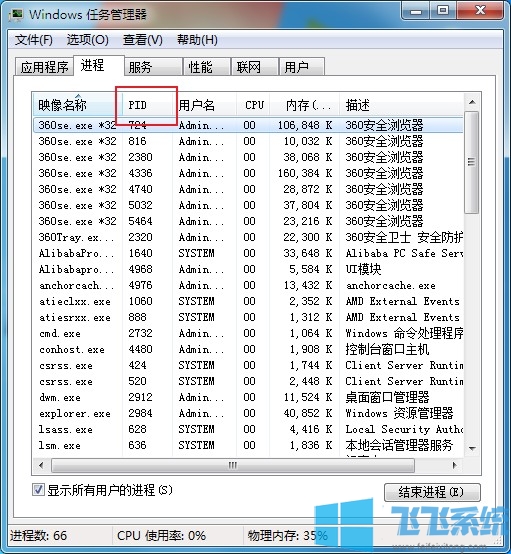Switch to the 服务 tab
Screen dimensions: 511x554
click(x=153, y=67)
